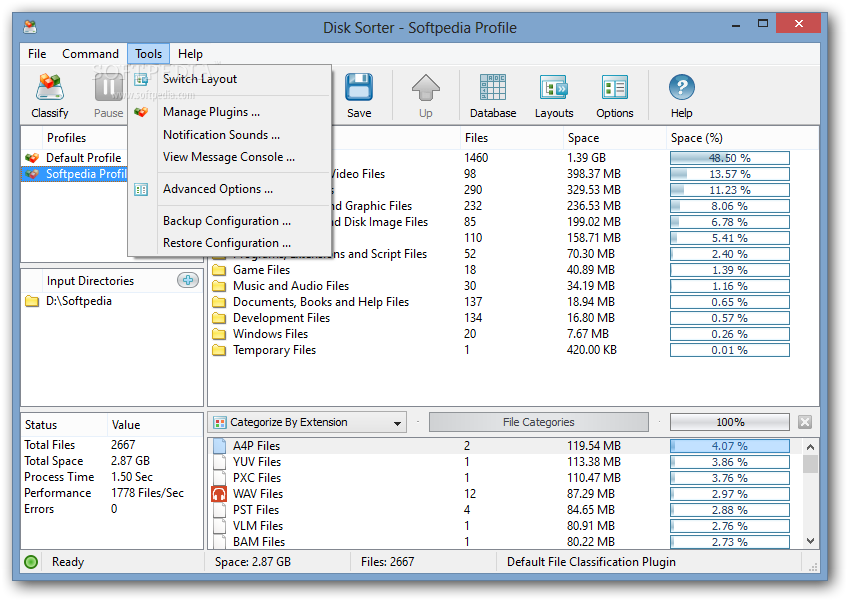848x601 pixels.
Task: Choose View Message Console entry
Action: point(229,157)
